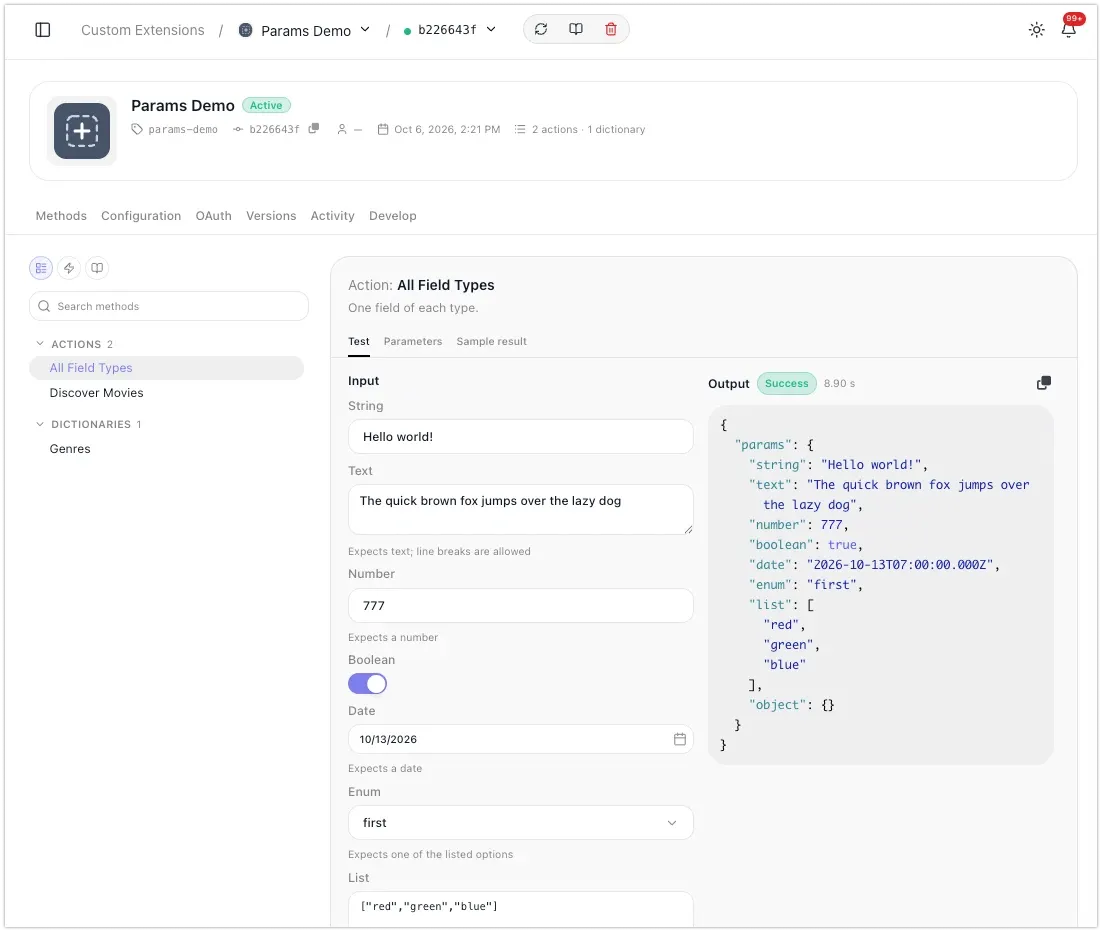
Task: Click '2 actions · 1 dictionary' text
Action: [588, 129]
